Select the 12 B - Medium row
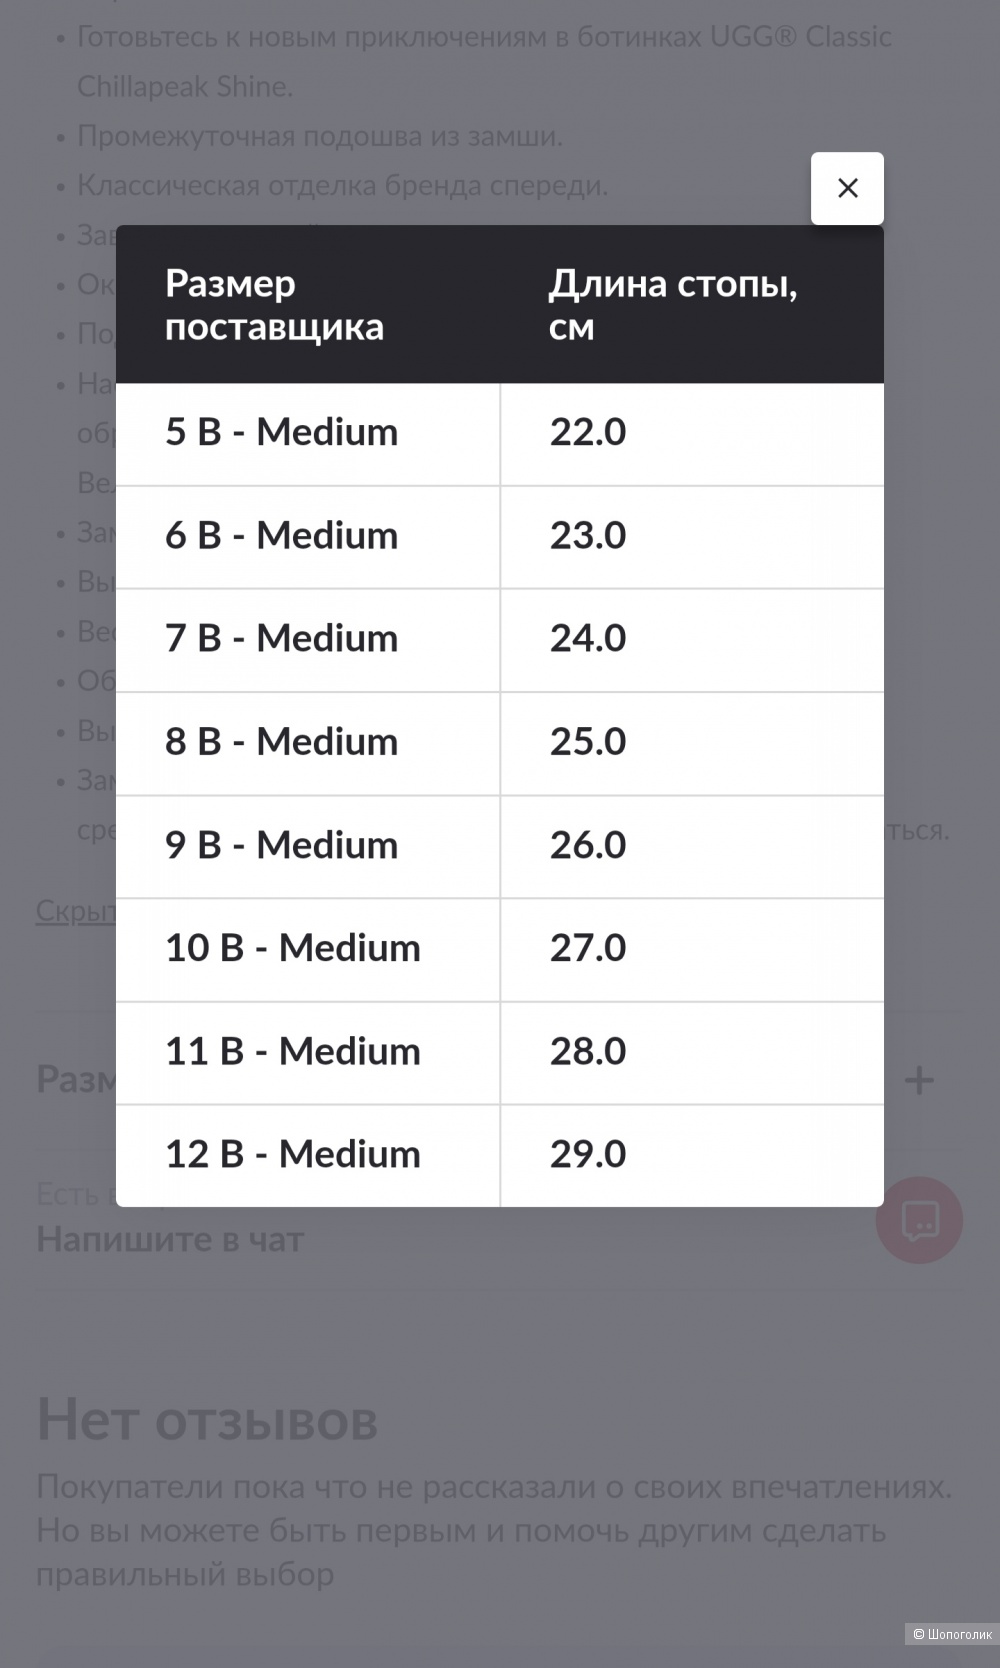 click(x=500, y=1156)
